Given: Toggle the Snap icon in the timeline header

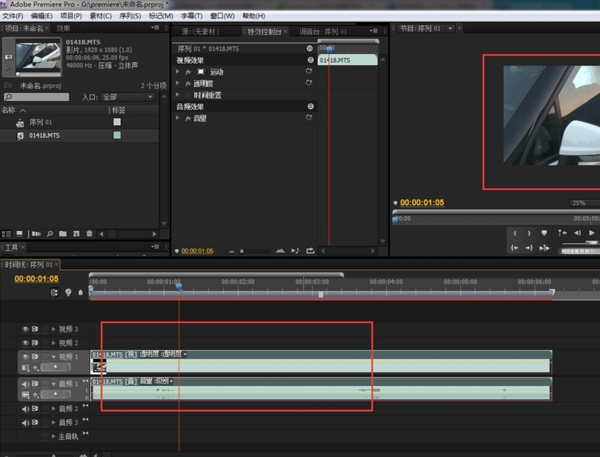Looking at the screenshot, I should click(56, 293).
